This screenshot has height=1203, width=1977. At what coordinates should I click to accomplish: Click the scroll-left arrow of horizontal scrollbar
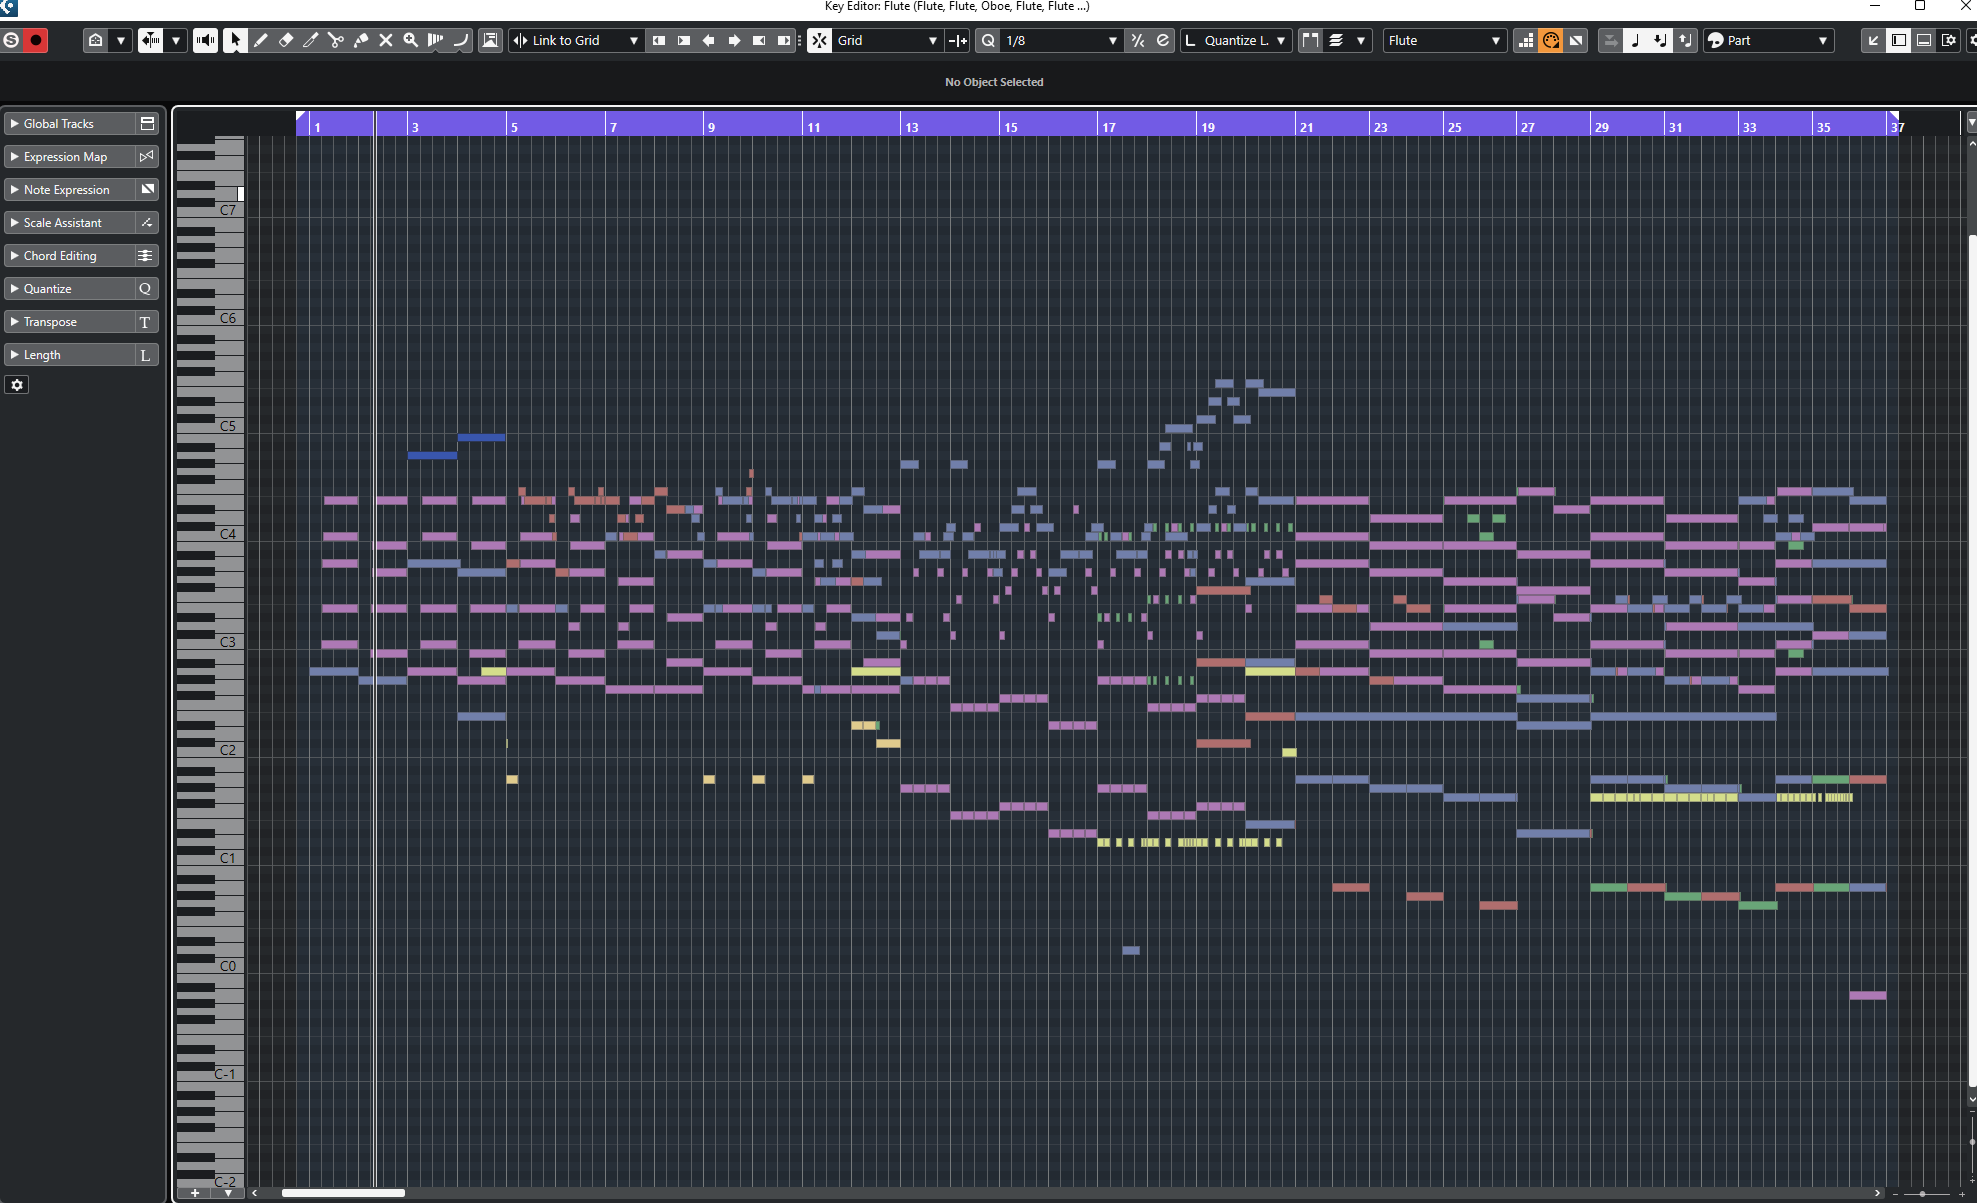point(255,1192)
